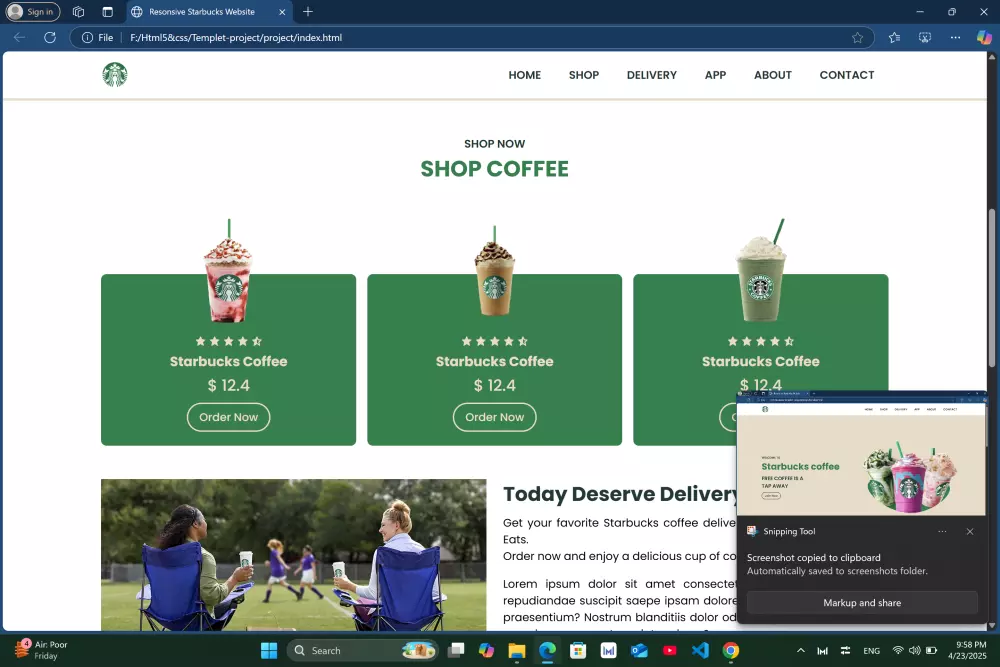Open the Windows Start menu
Screen dimensions: 1000x667
(269, 650)
